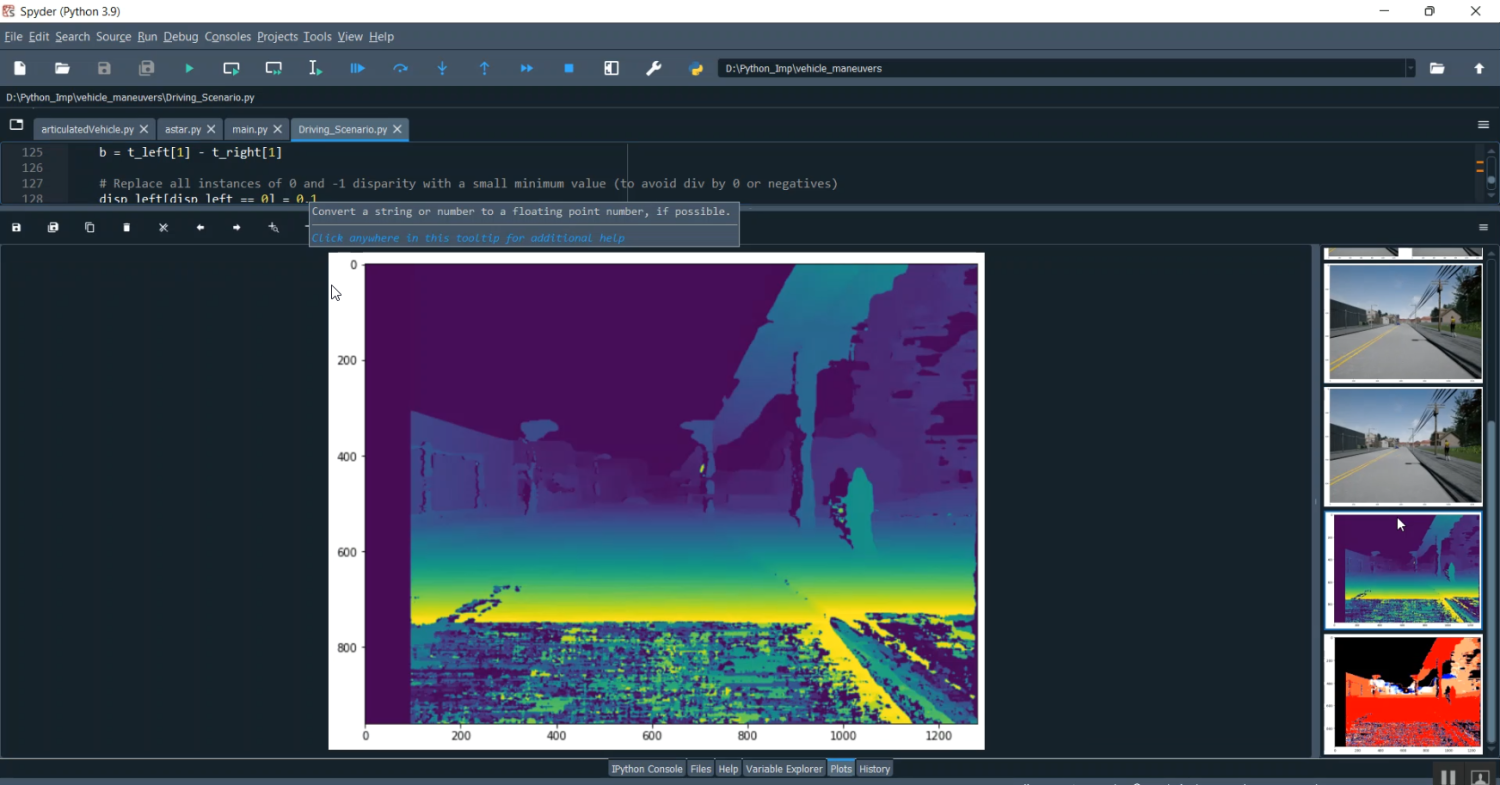1500x785 pixels.
Task: Run the file with the green play icon
Action: pos(189,68)
